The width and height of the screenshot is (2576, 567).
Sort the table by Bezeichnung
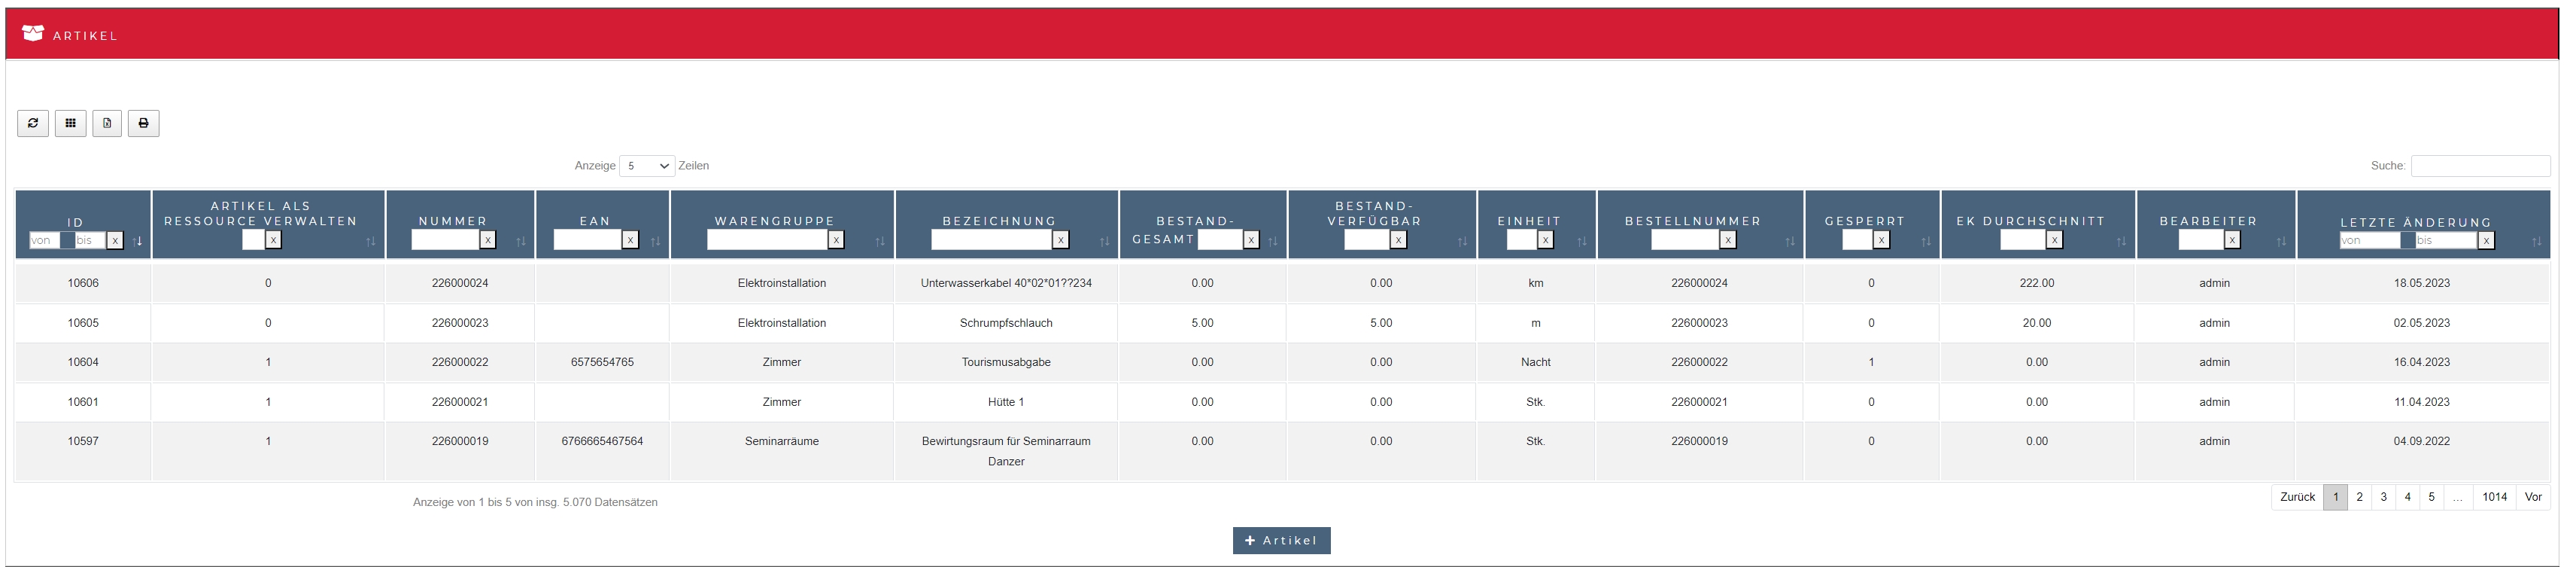pyautogui.click(x=1105, y=241)
